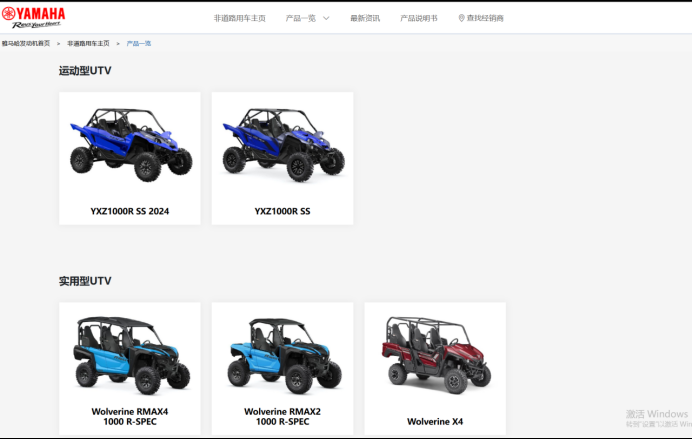
Task: Open the Wolverine RMAX2 1000 R-SPEC image
Action: click(x=284, y=356)
